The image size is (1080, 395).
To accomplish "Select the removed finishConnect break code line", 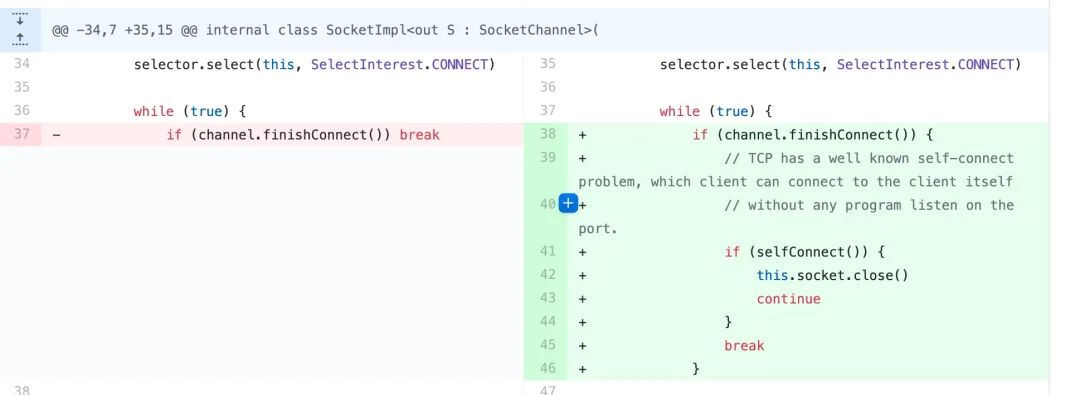I will [302, 134].
